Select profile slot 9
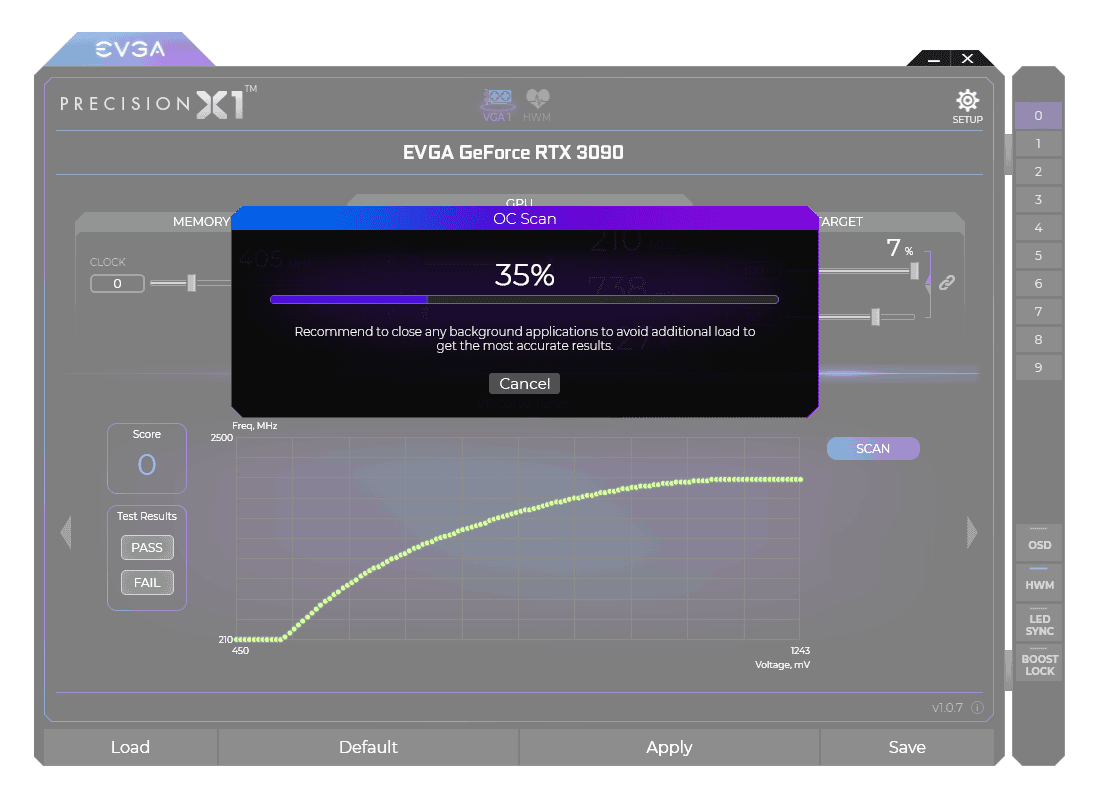This screenshot has height=811, width=1099. pyautogui.click(x=1038, y=368)
